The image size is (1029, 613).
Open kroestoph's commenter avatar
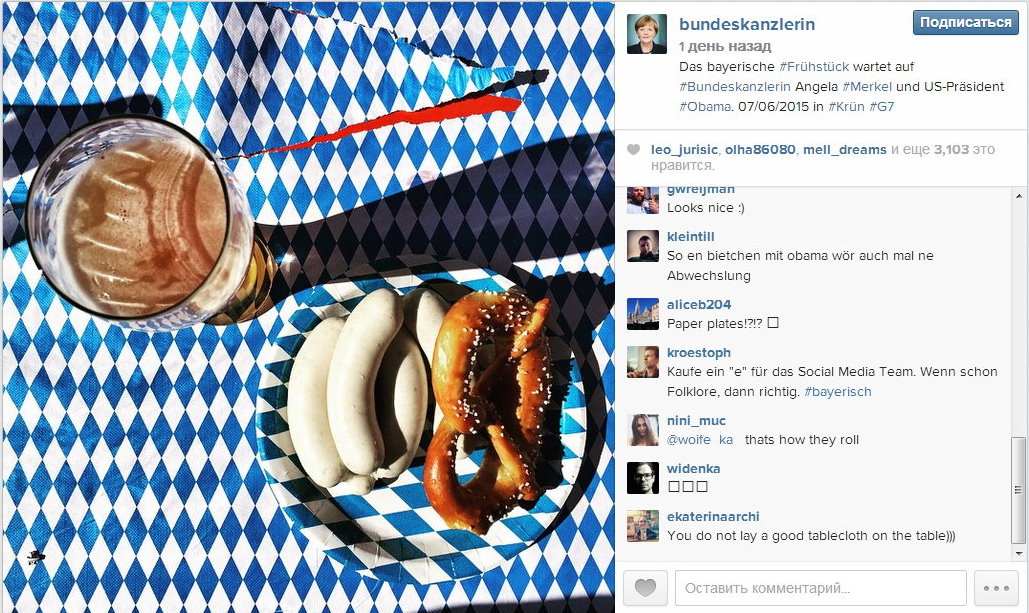coord(643,362)
